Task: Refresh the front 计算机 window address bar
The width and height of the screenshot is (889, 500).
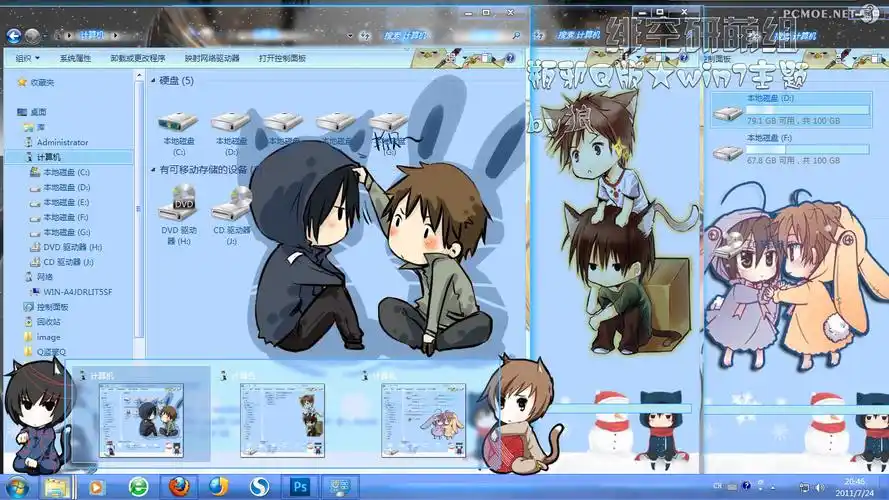Action: [365, 36]
